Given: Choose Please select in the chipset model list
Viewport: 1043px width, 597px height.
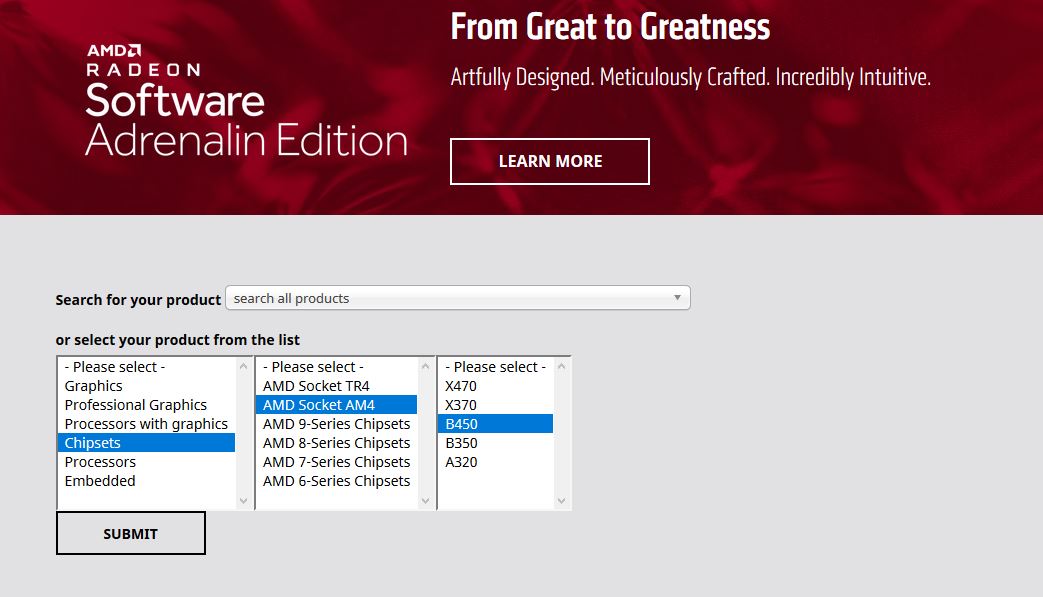Looking at the screenshot, I should point(496,367).
